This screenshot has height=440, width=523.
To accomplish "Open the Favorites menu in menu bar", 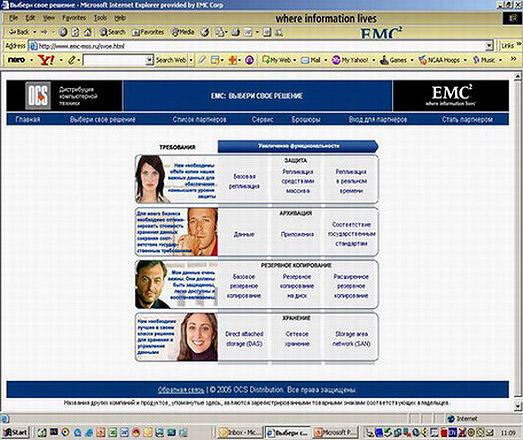I will coord(74,18).
